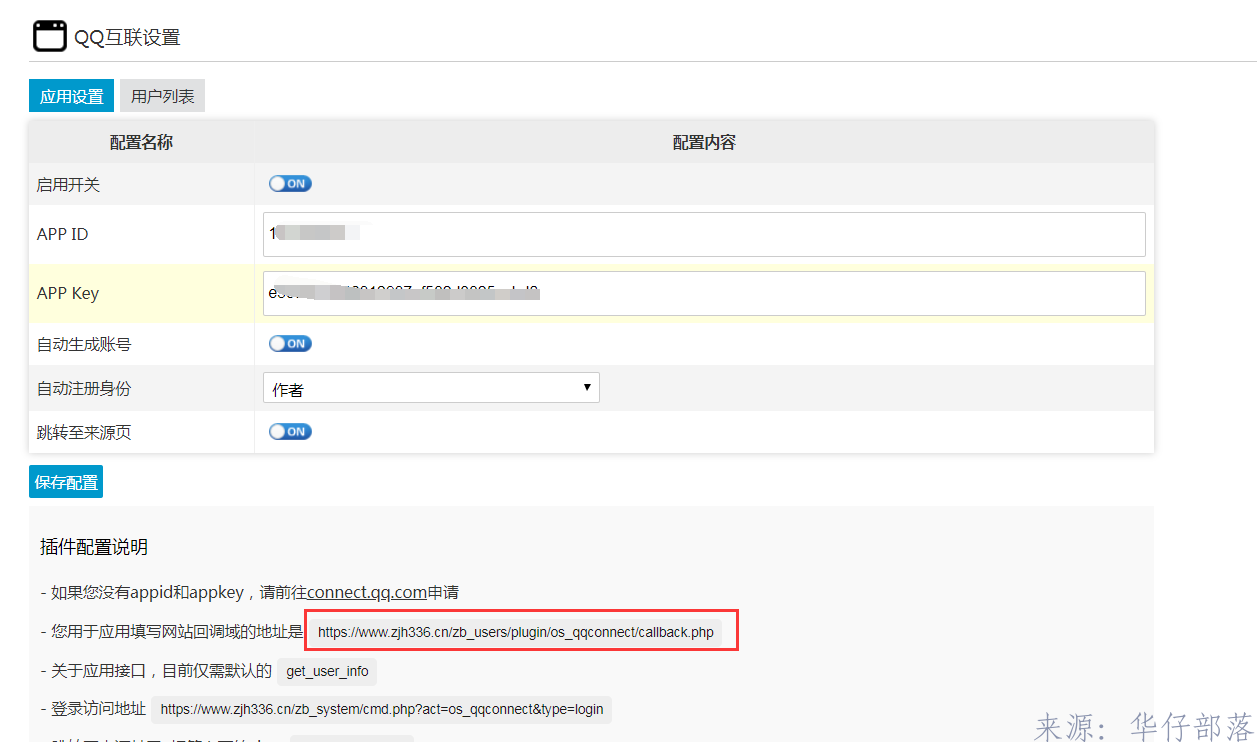This screenshot has width=1257, height=742.
Task: Click the get_user_info code text
Action: [x=327, y=671]
